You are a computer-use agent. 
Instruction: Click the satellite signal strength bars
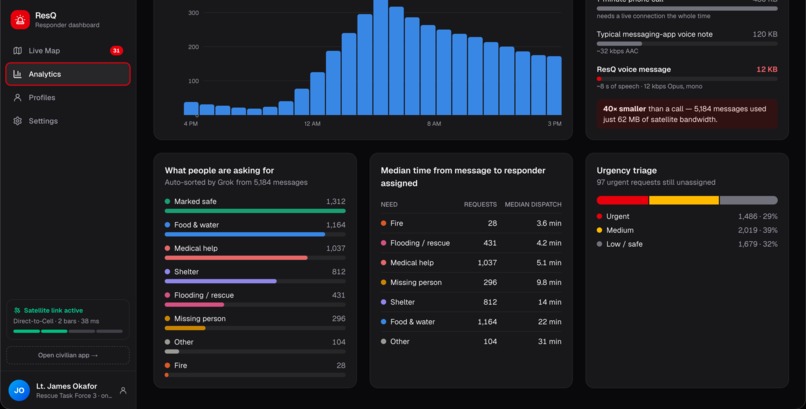point(68,331)
